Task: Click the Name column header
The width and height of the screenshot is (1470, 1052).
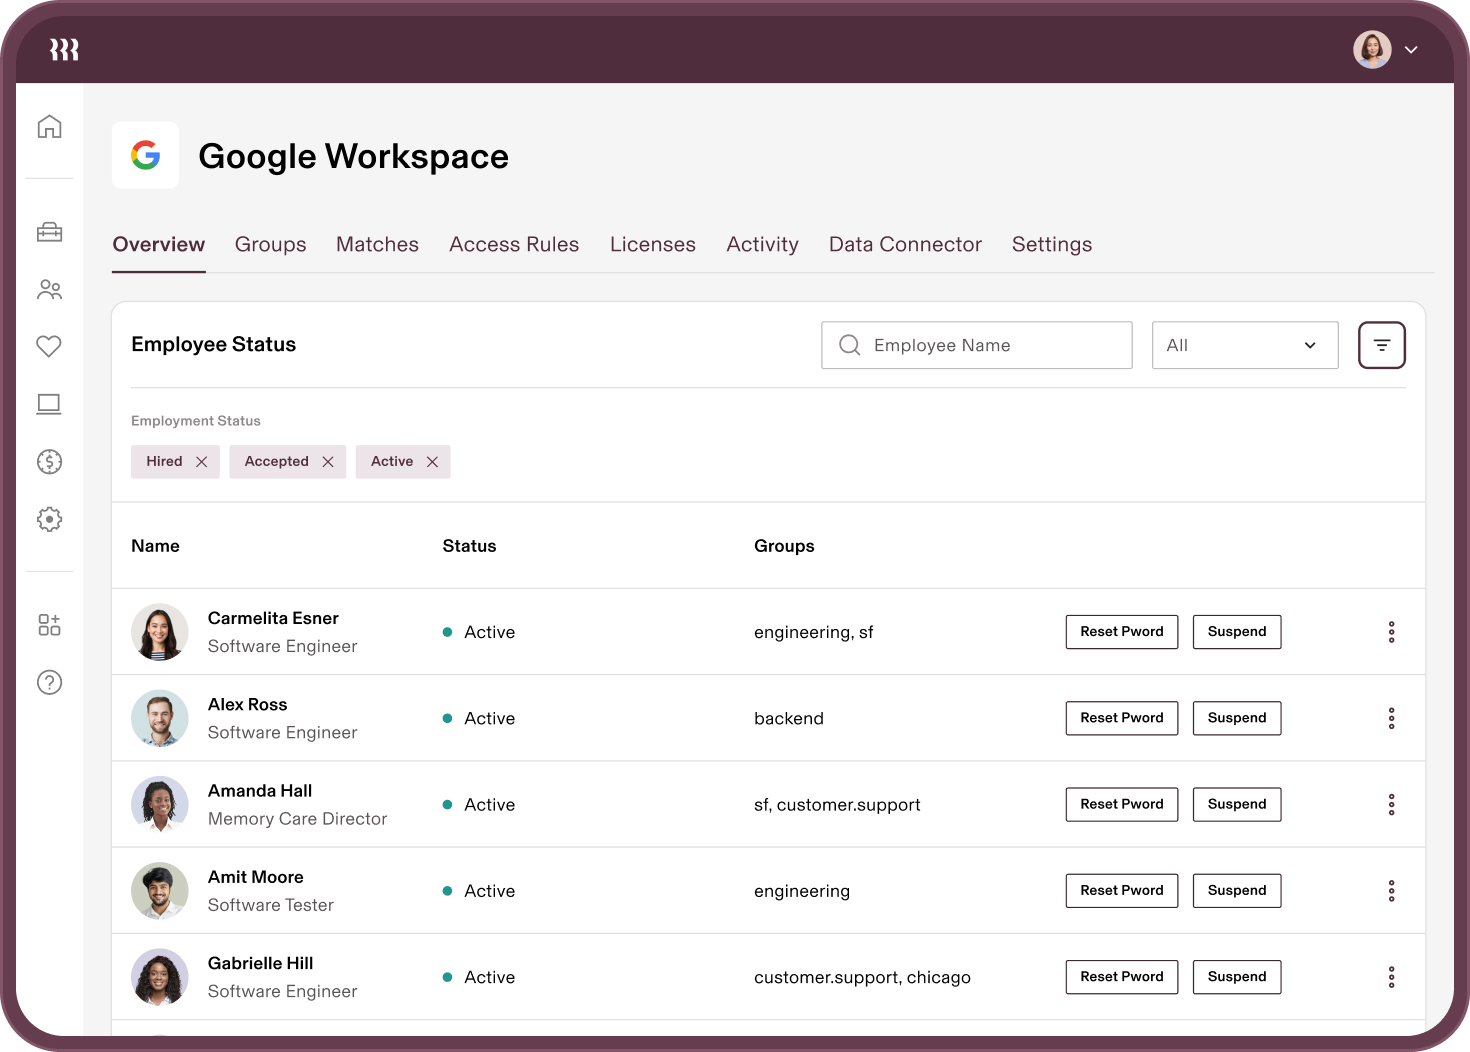Action: coord(155,546)
